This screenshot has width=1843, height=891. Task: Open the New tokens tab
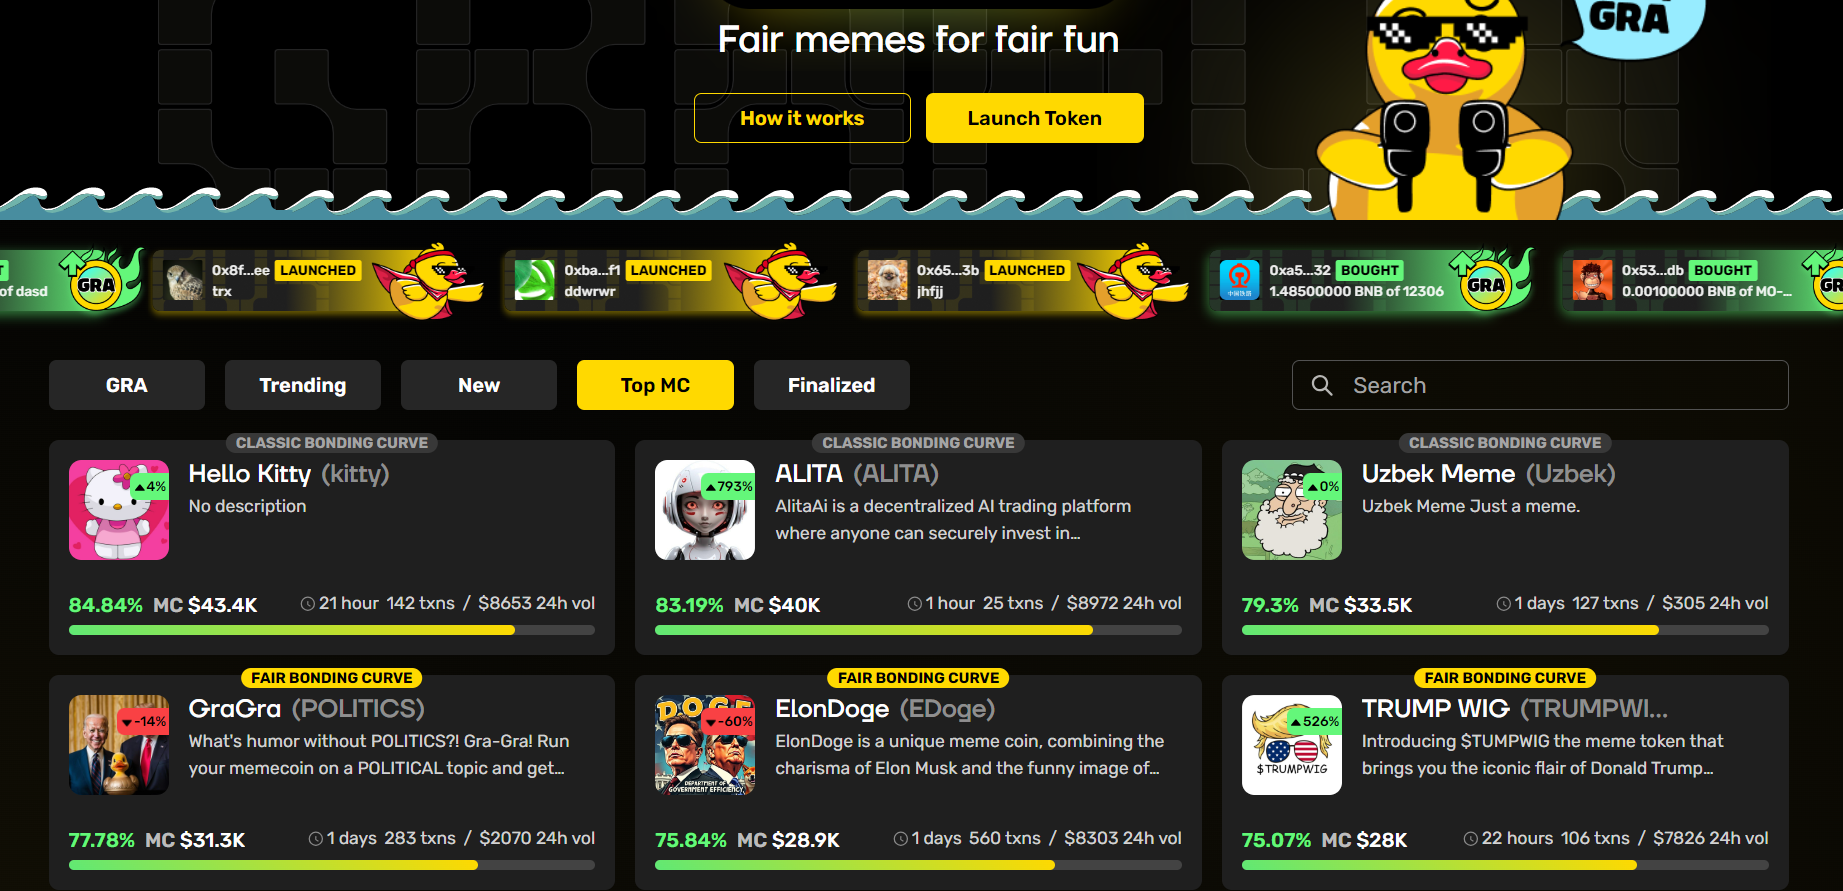click(479, 385)
